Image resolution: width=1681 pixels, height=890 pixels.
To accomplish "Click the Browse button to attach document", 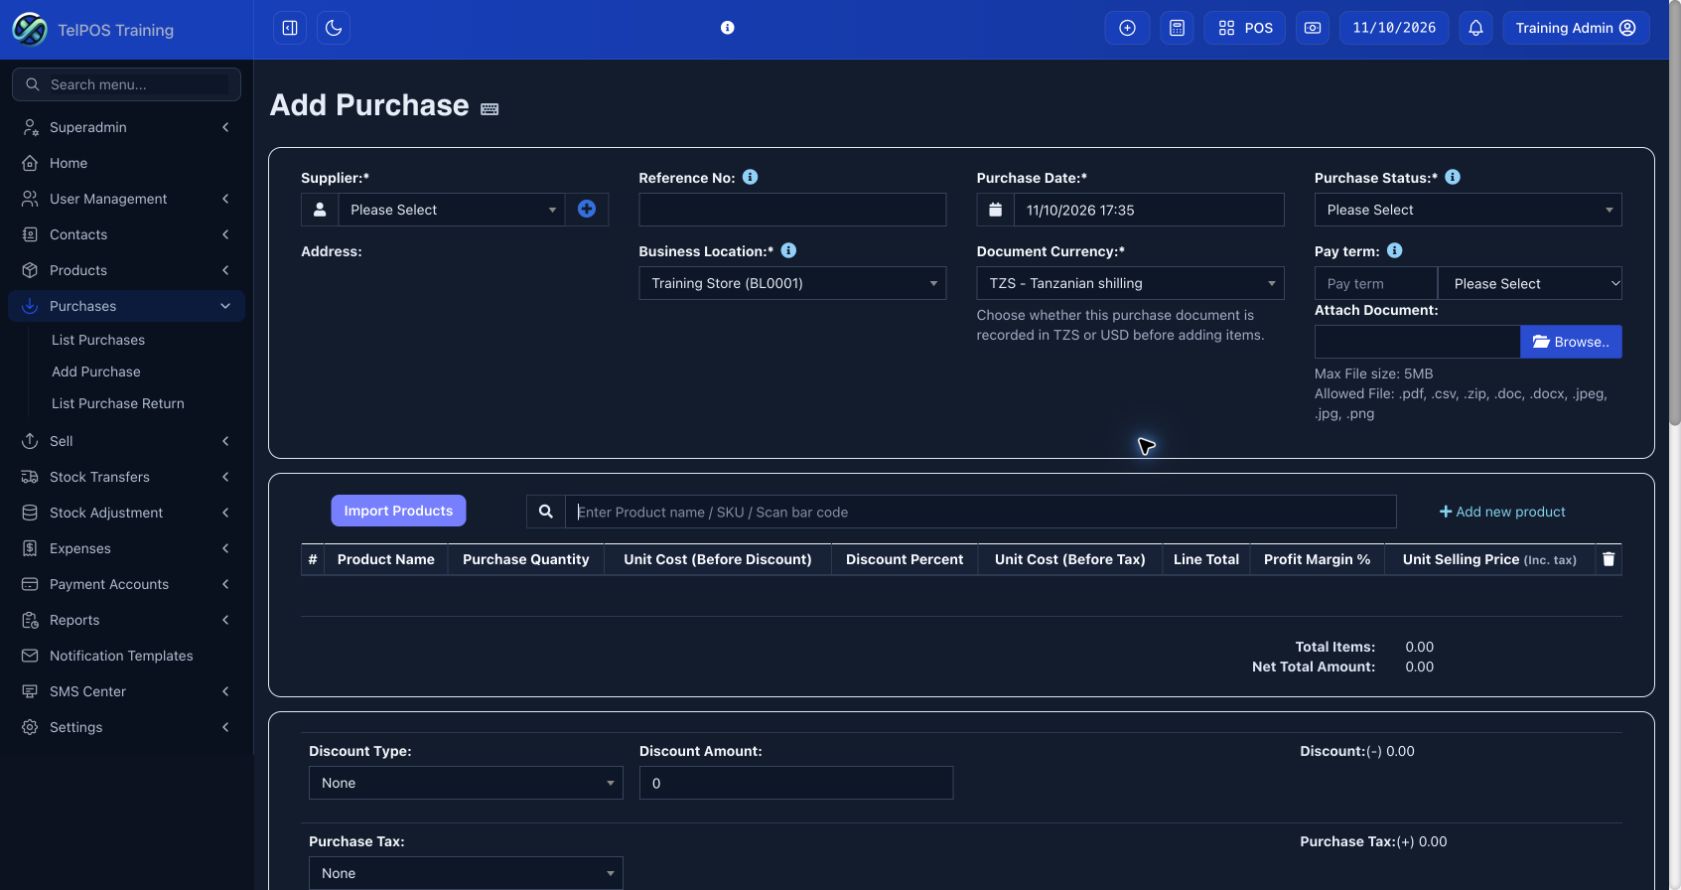I will coord(1571,342).
